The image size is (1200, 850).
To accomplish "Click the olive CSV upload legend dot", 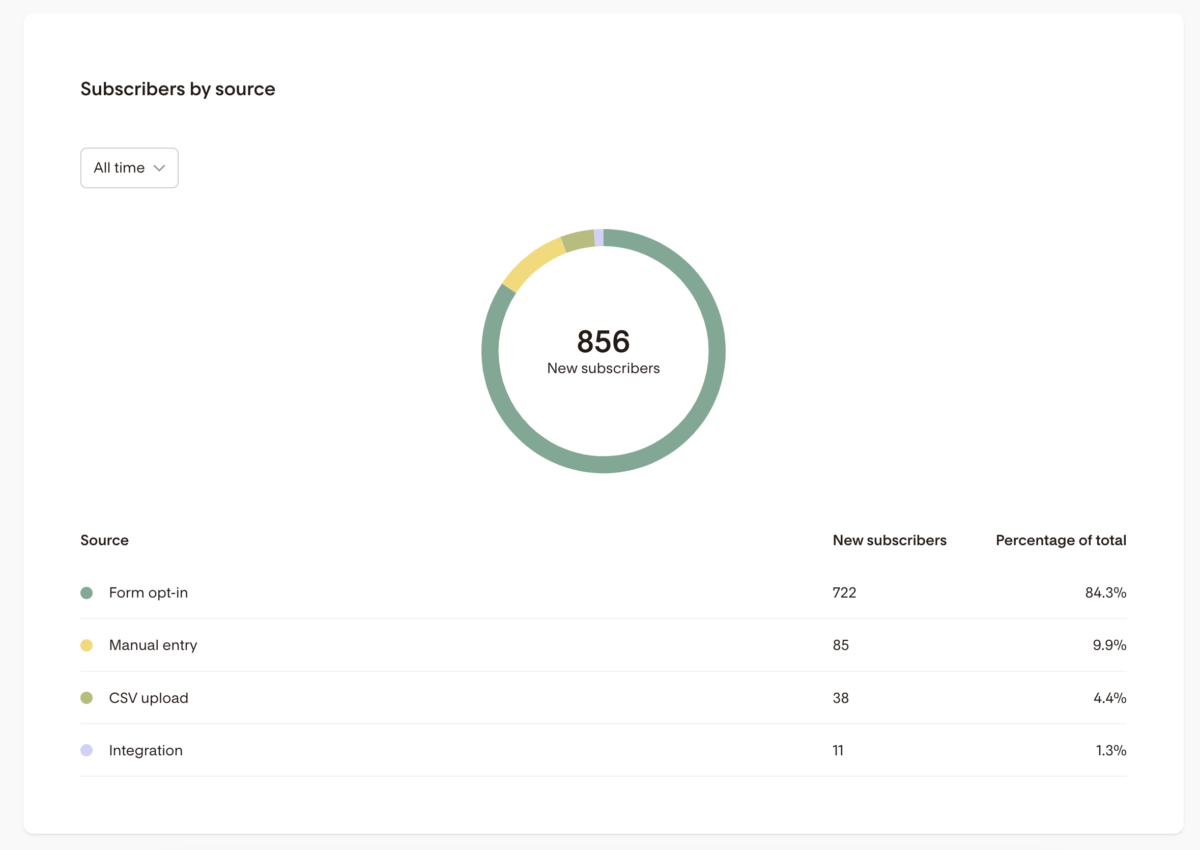I will (x=87, y=698).
